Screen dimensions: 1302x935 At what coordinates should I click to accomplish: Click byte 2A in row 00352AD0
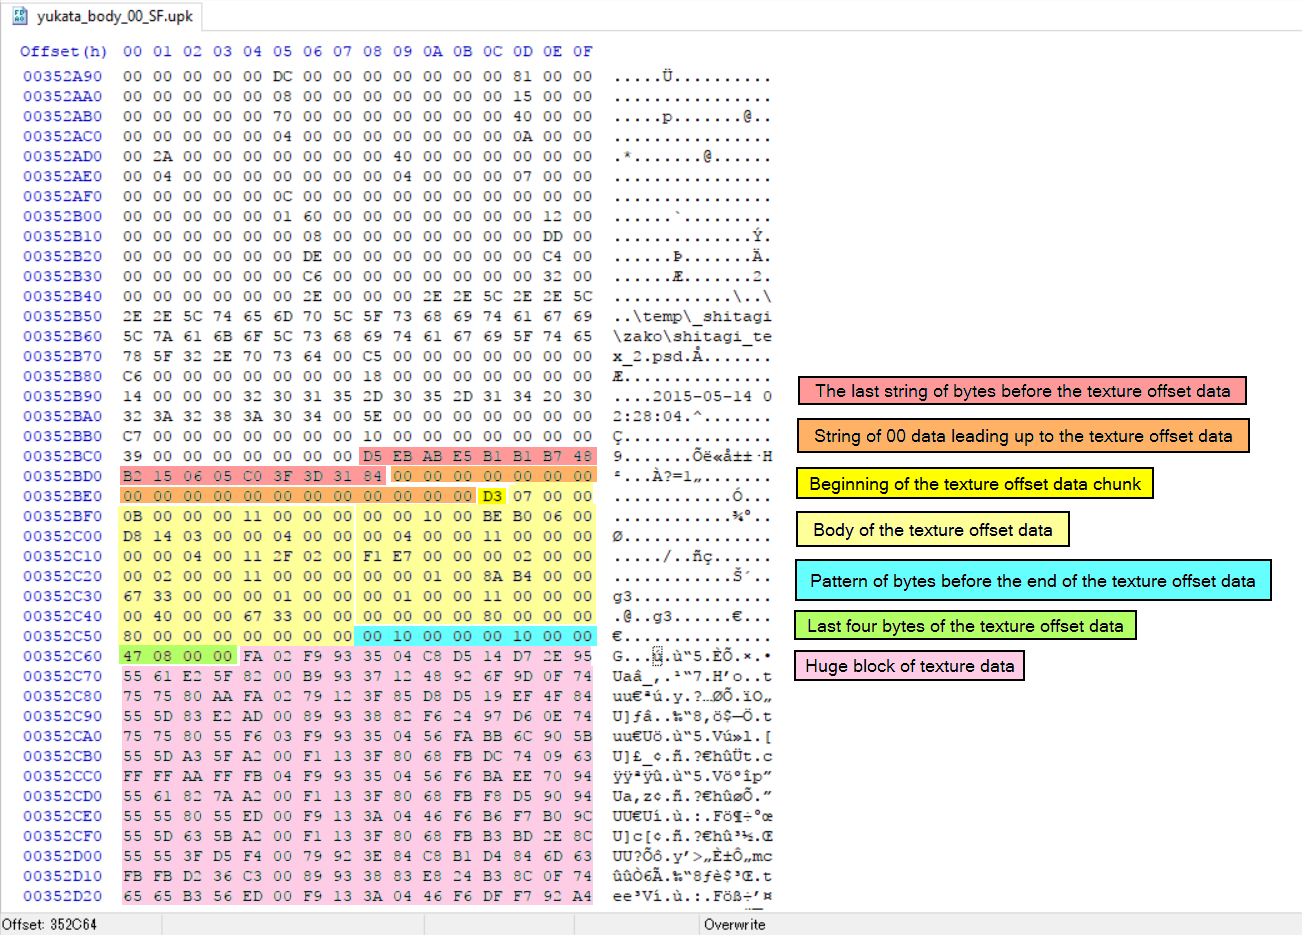tap(162, 156)
